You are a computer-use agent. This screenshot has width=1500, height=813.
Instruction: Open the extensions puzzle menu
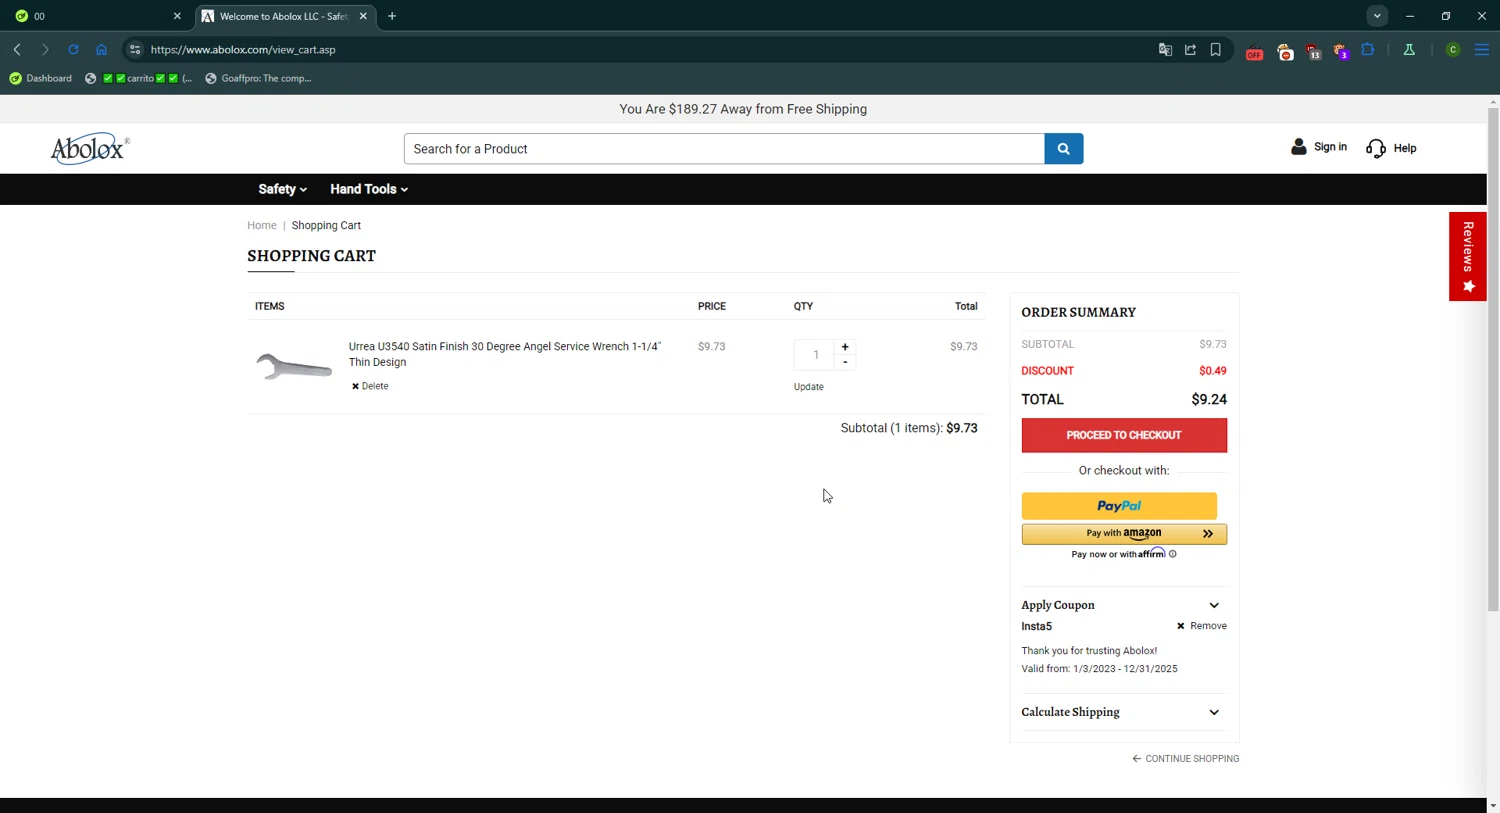1368,49
